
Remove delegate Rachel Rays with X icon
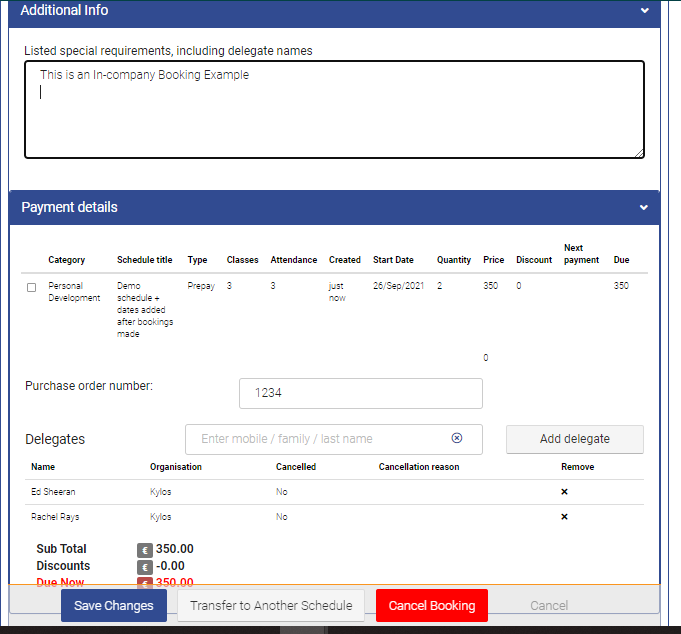pyautogui.click(x=564, y=517)
